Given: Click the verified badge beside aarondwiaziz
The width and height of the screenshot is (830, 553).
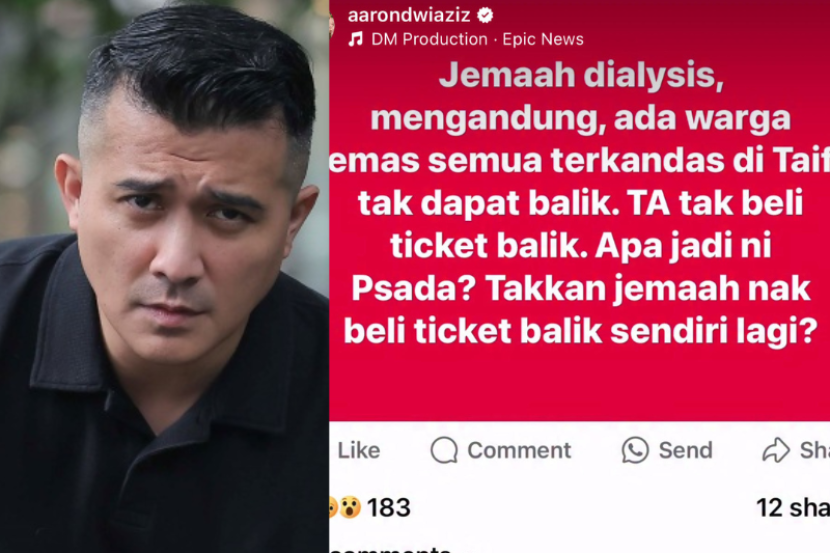Looking at the screenshot, I should click(485, 15).
